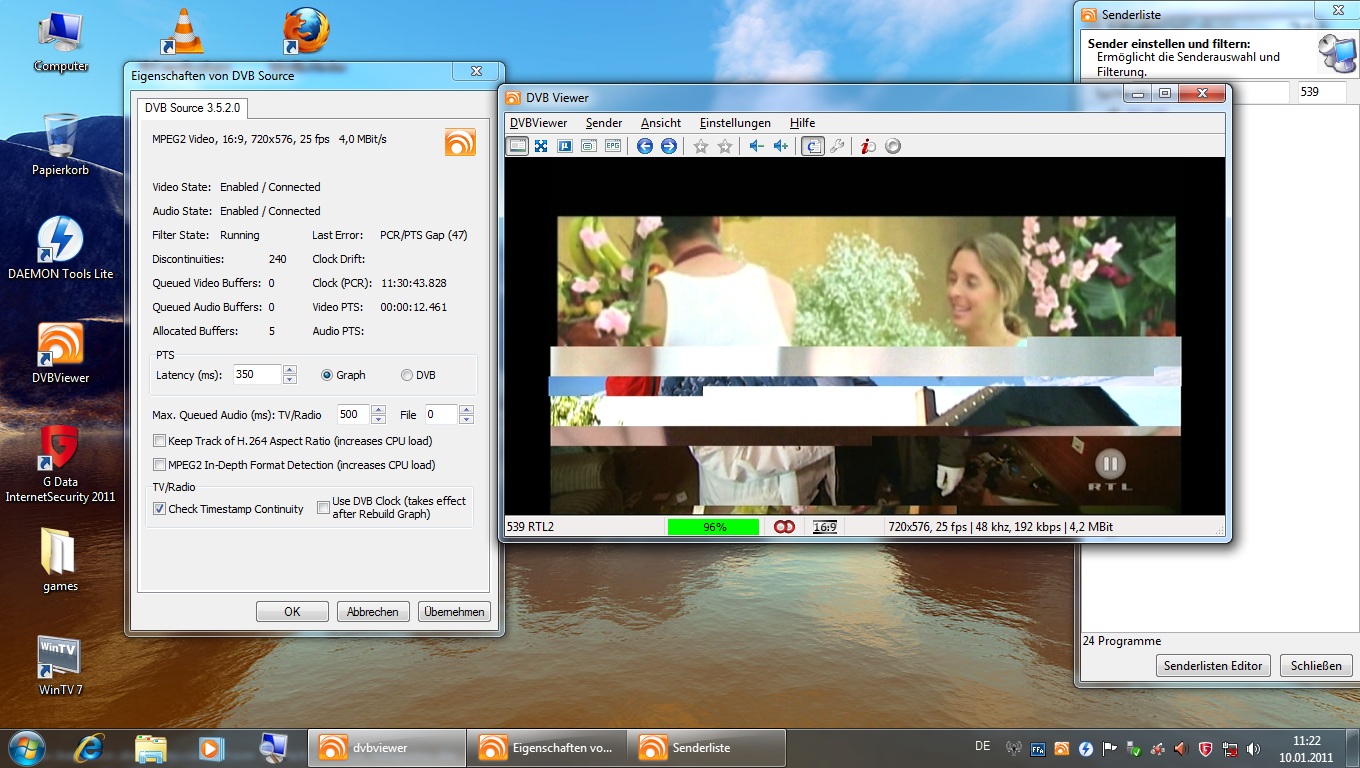Decrease volume with the speaker minus icon
The image size is (1360, 768).
point(756,146)
